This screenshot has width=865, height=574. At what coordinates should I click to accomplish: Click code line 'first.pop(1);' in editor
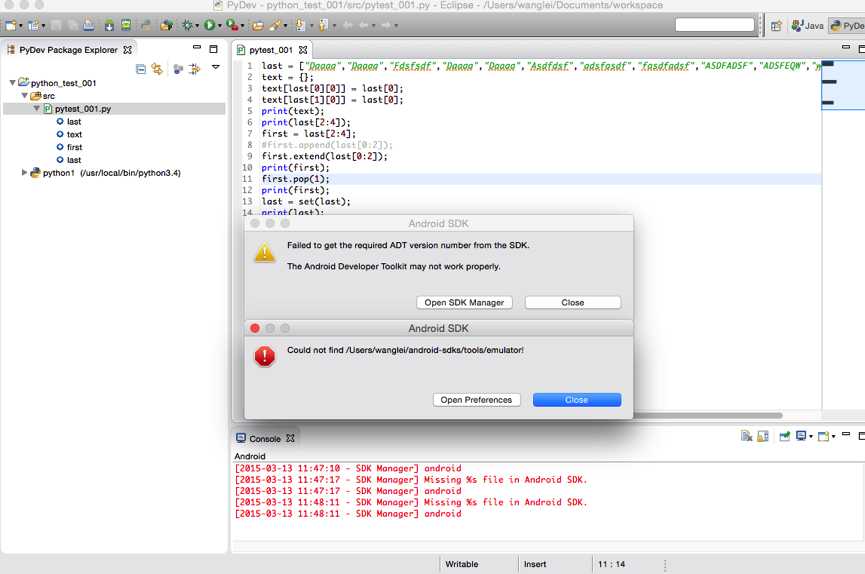295,179
